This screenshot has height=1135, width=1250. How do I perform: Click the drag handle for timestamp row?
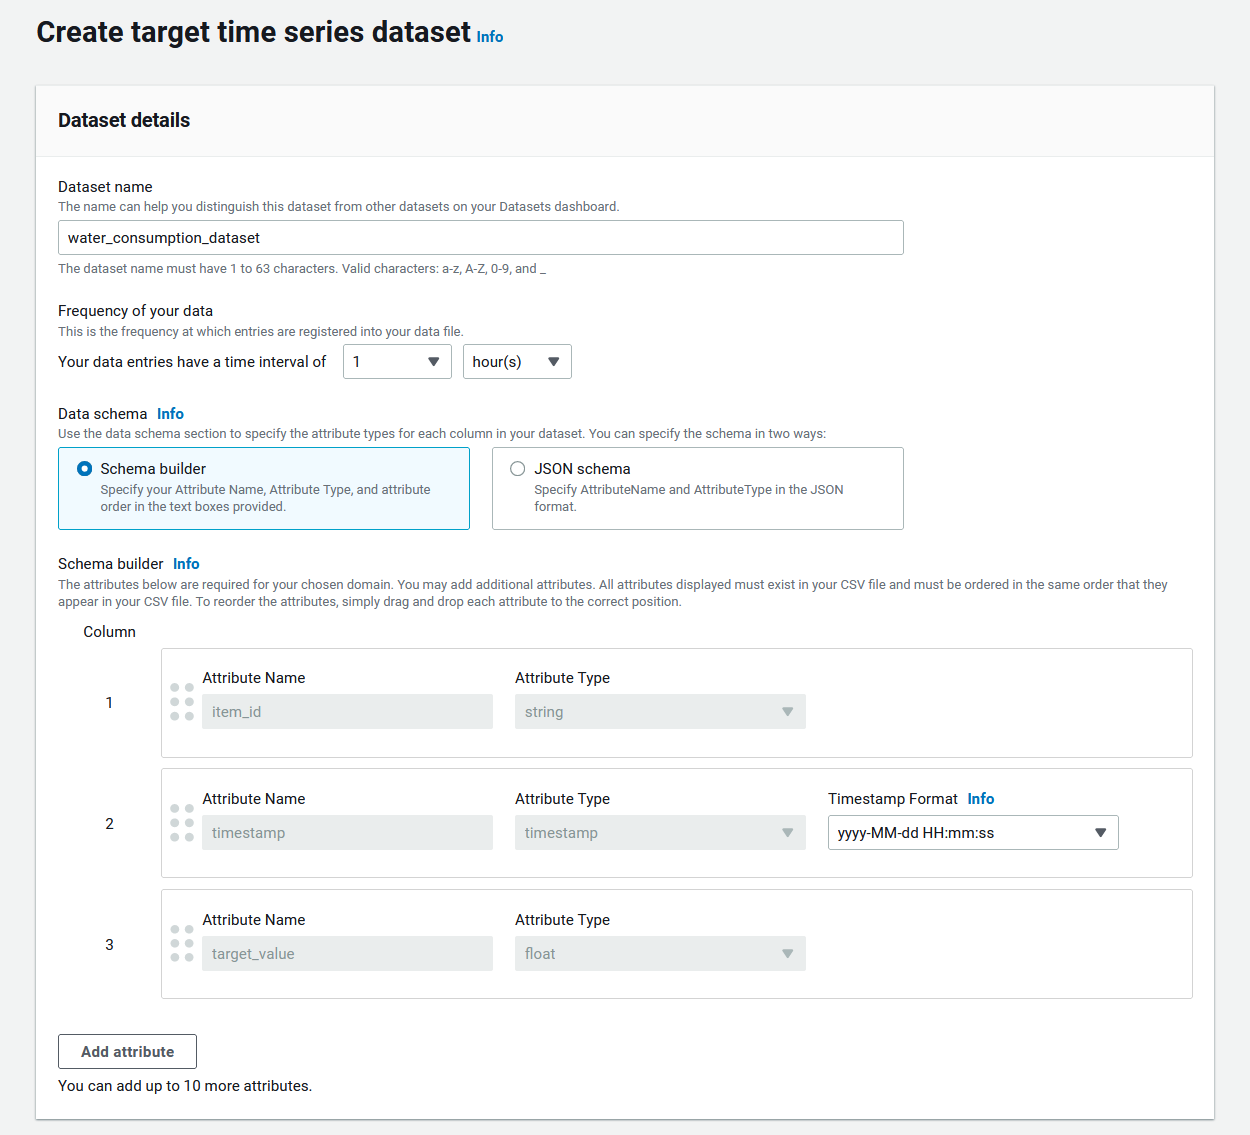(x=182, y=823)
